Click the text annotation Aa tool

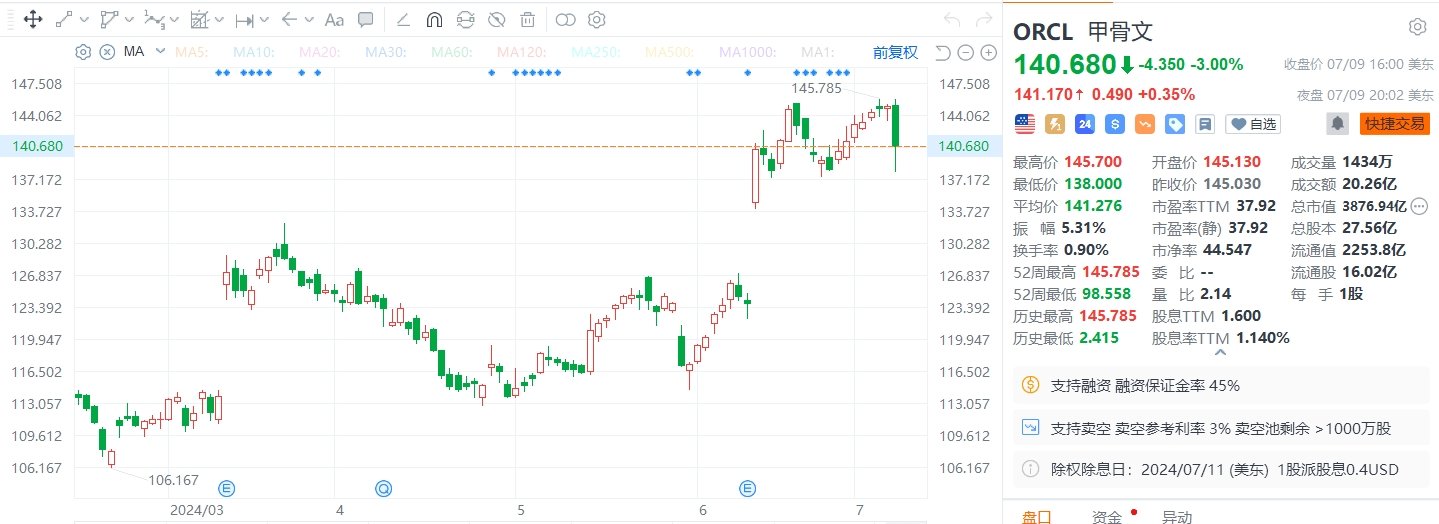coord(335,19)
